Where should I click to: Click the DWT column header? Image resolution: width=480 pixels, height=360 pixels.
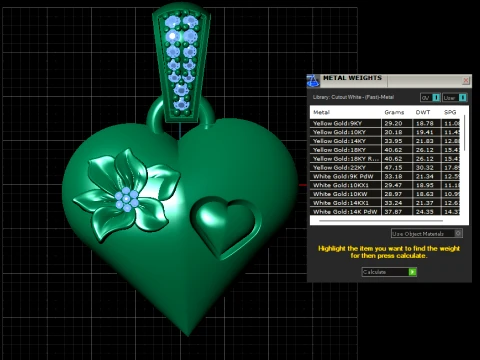click(423, 112)
